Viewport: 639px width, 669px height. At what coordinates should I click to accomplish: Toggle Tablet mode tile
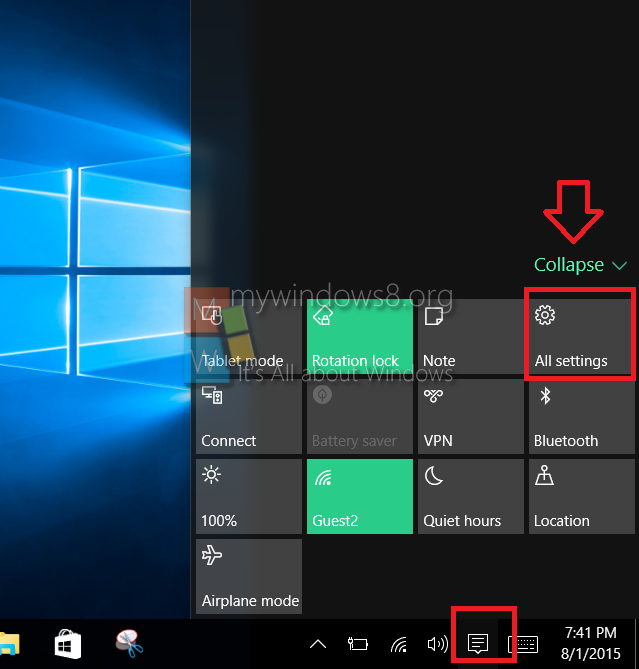tap(248, 337)
